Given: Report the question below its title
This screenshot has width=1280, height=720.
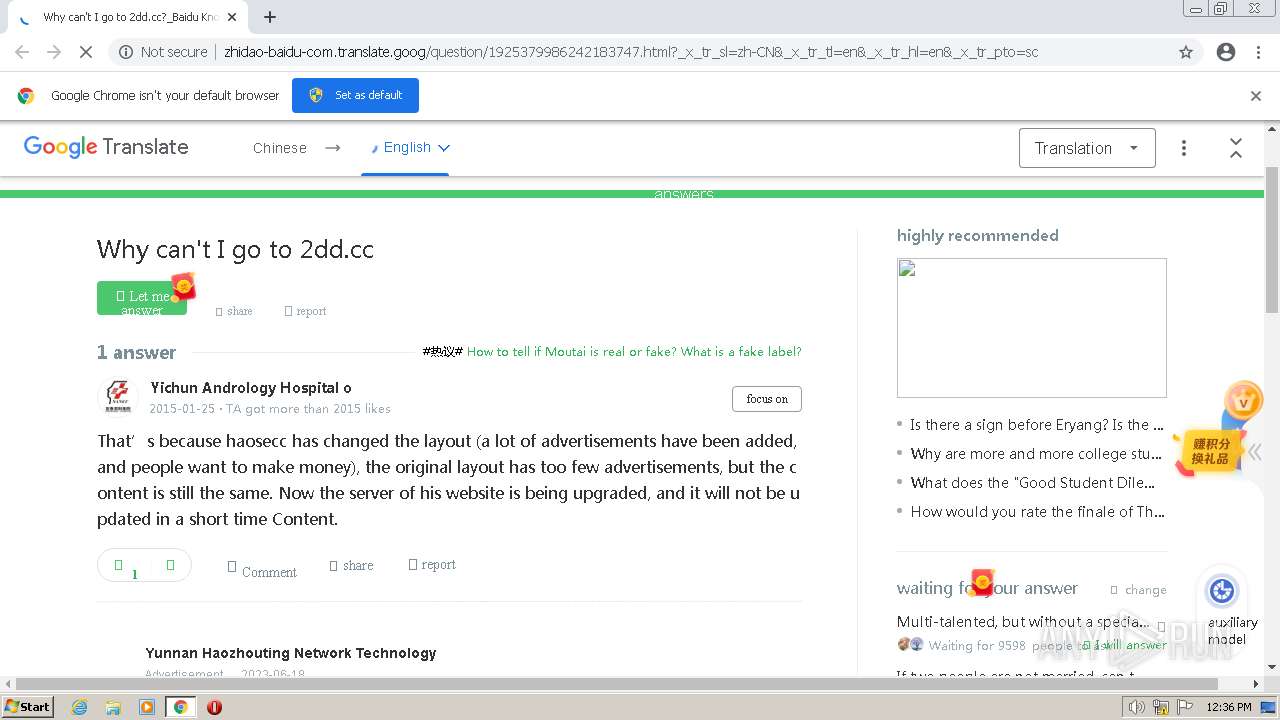Looking at the screenshot, I should [306, 311].
